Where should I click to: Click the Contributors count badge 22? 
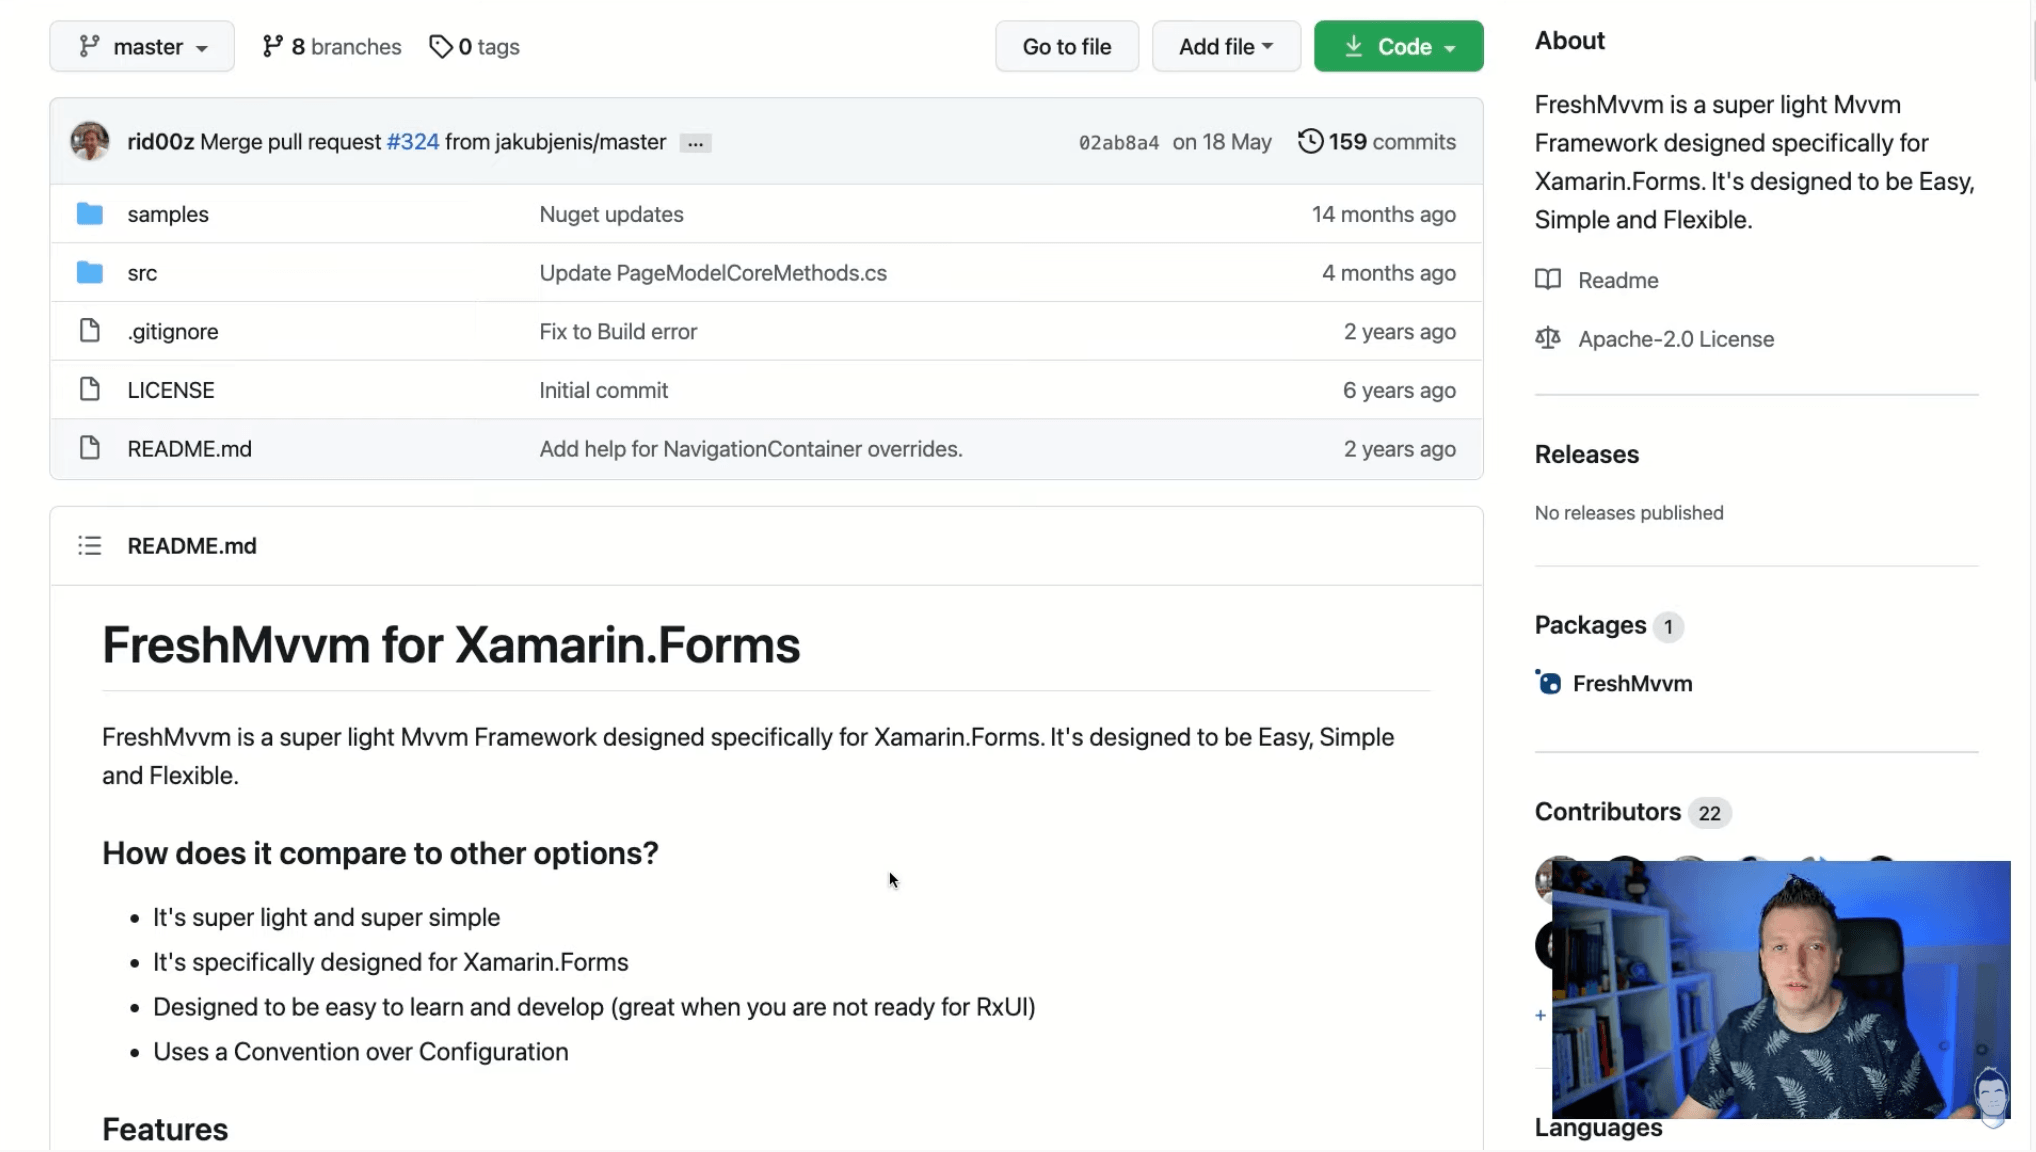pyautogui.click(x=1710, y=813)
